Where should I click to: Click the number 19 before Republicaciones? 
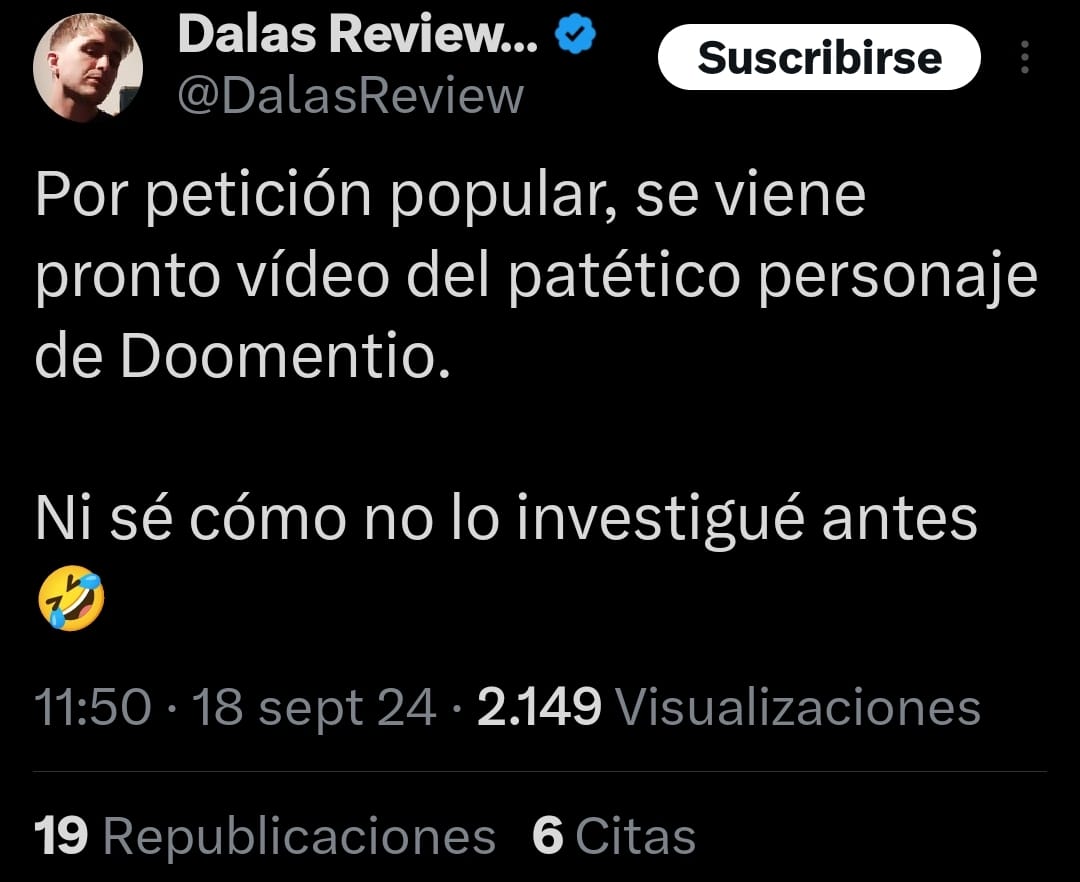coord(61,837)
